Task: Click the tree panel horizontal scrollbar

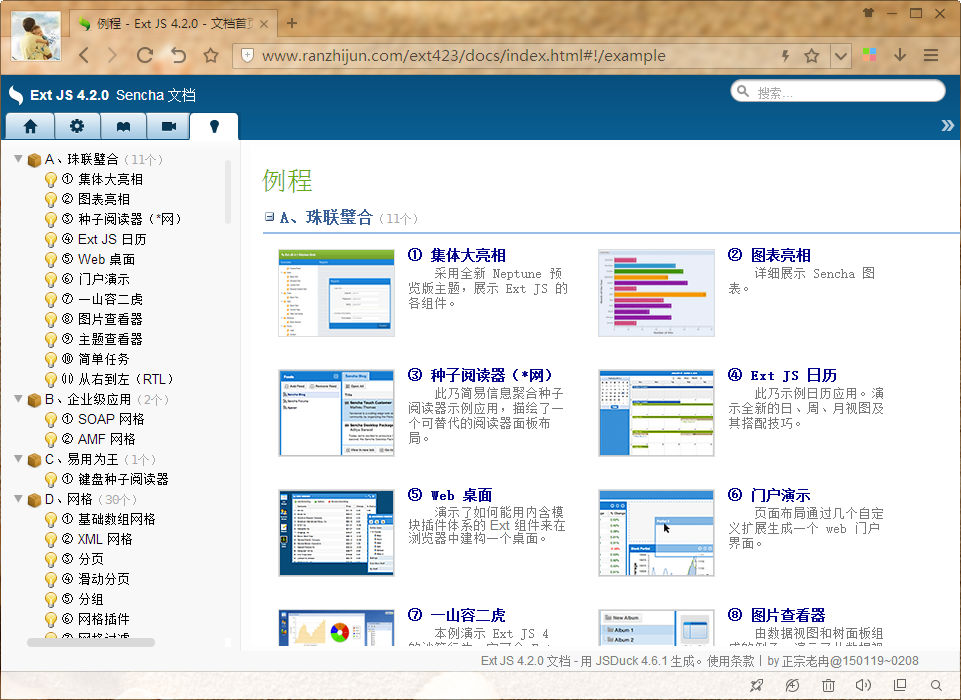Action: click(x=91, y=642)
